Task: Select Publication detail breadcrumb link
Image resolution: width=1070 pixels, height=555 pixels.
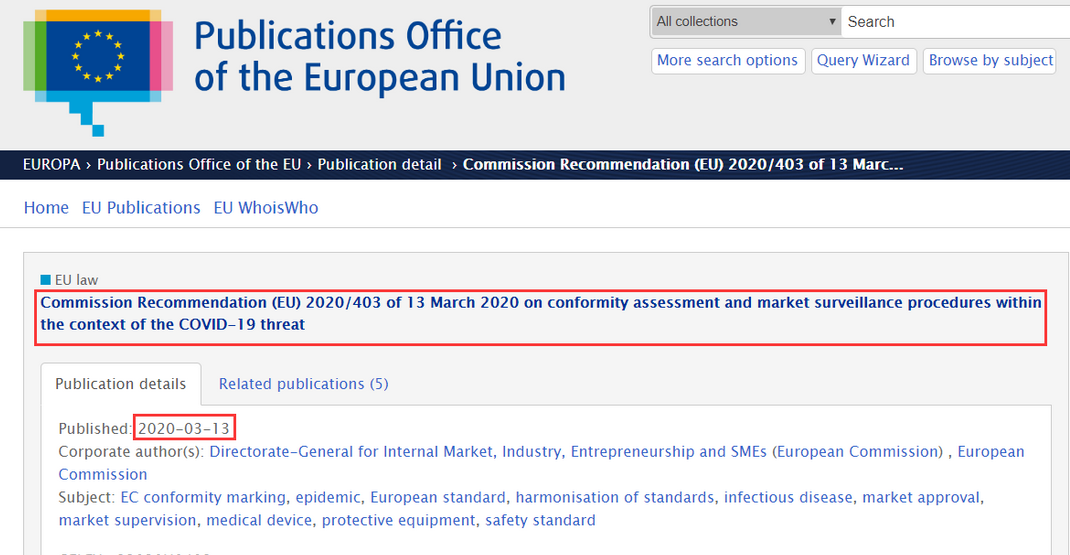Action: pos(379,164)
